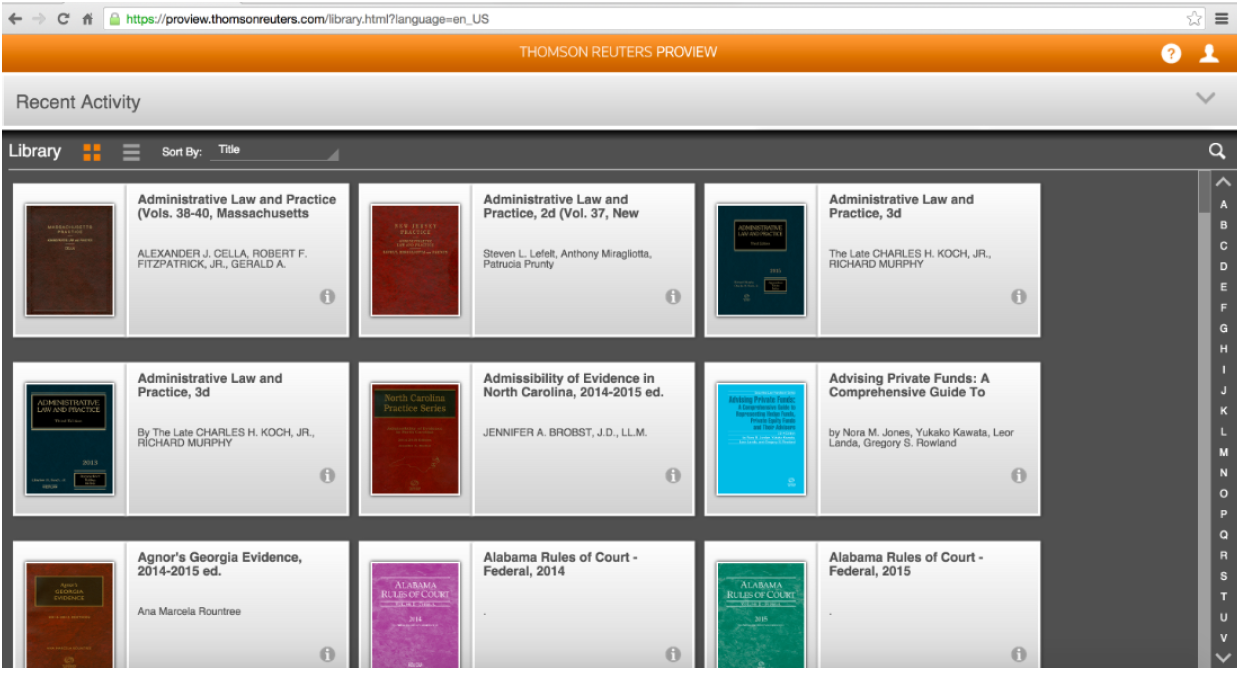Open title Alabama Rules of Court - Federal, 2015

(x=906, y=564)
